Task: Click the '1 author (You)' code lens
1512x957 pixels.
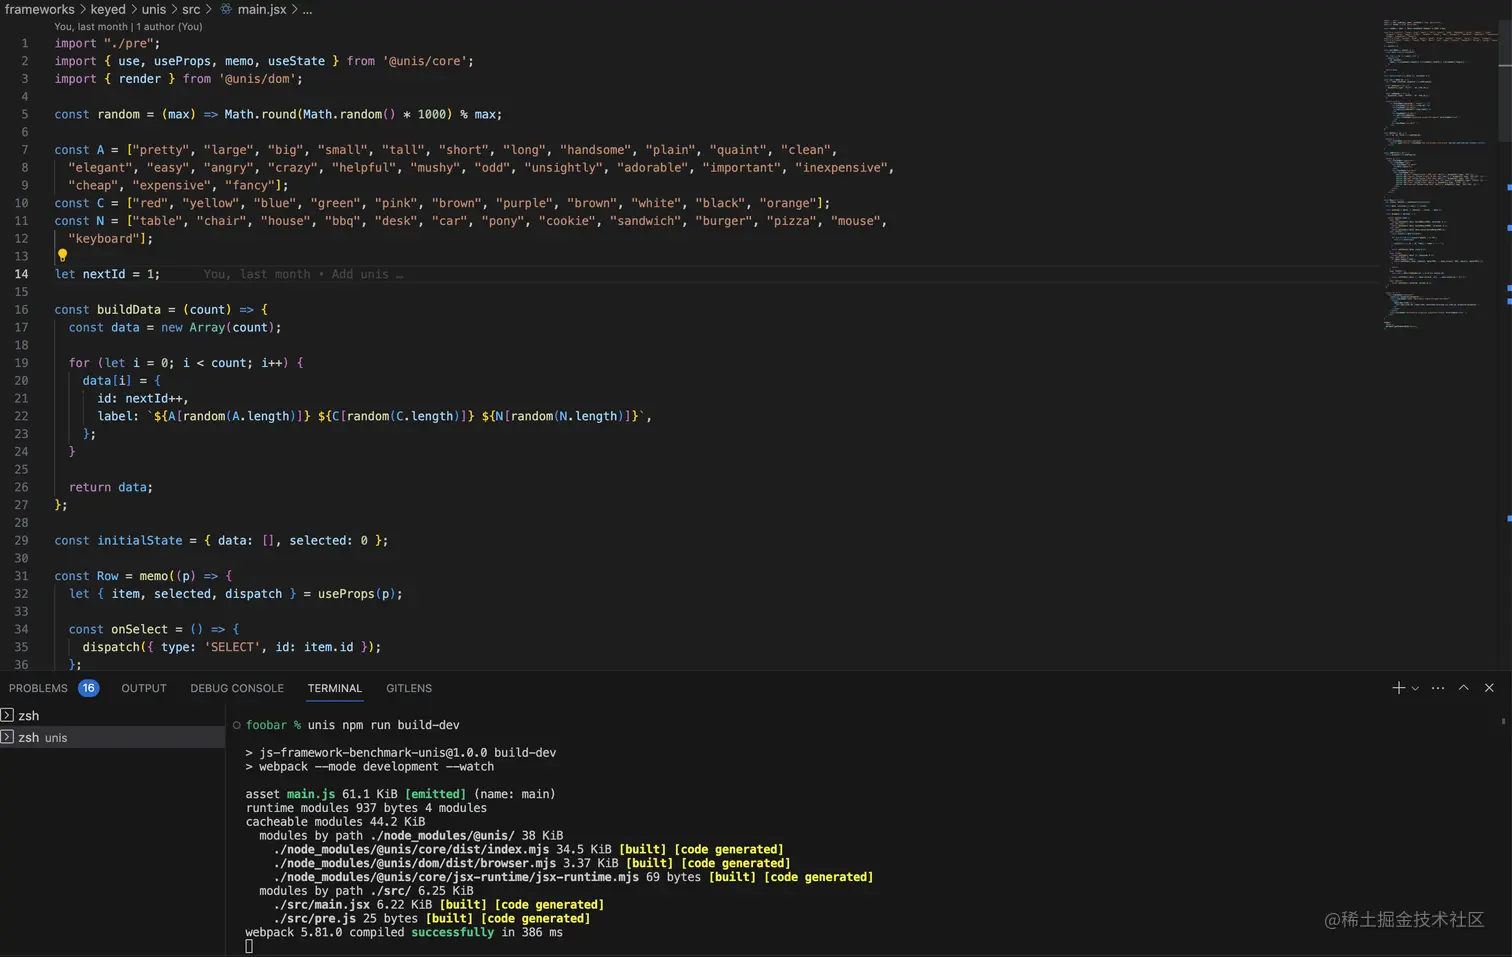Action: click(169, 27)
